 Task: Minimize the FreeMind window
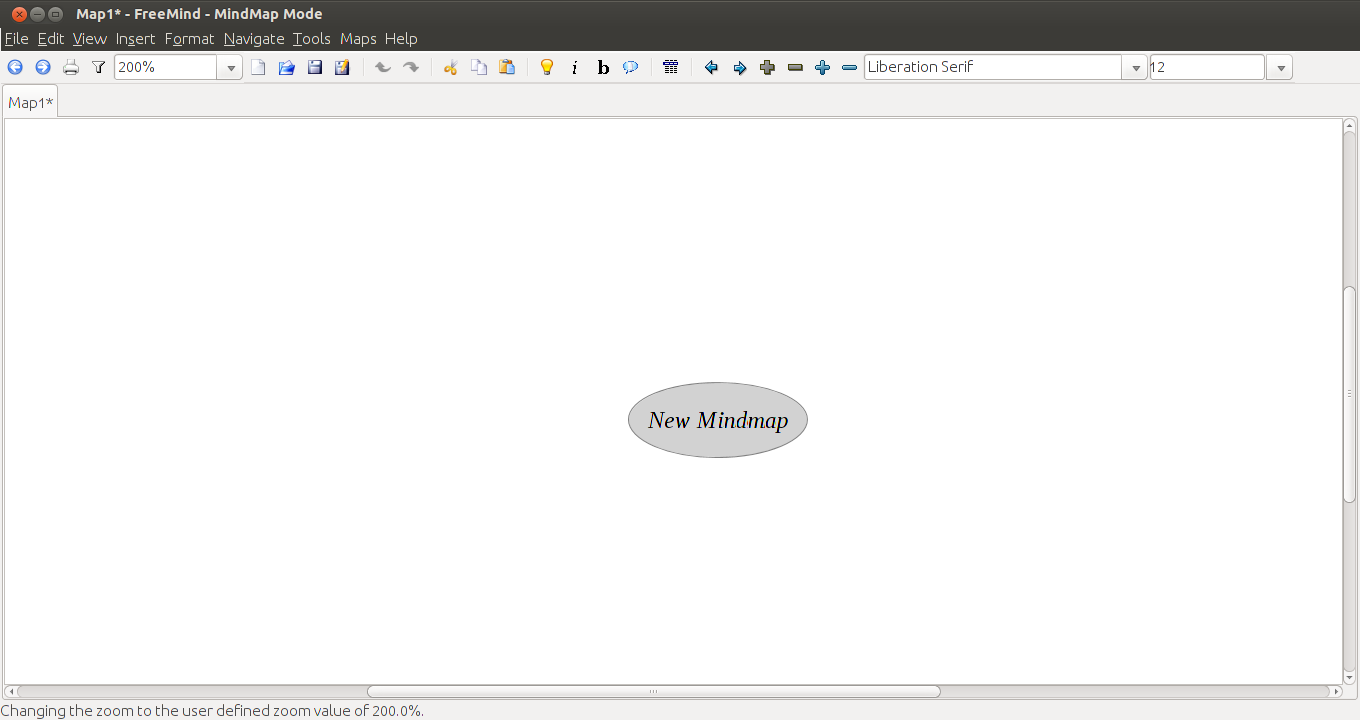[x=37, y=14]
